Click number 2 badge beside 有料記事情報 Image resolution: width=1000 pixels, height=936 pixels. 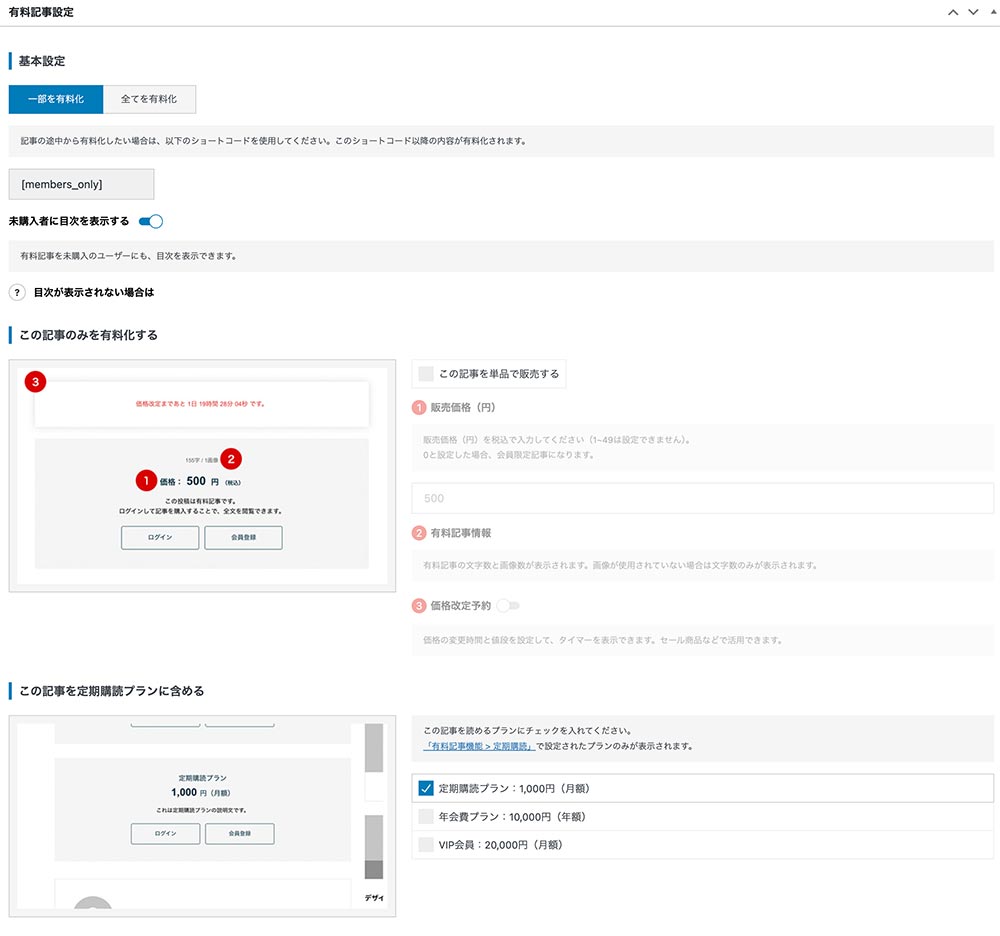[419, 534]
